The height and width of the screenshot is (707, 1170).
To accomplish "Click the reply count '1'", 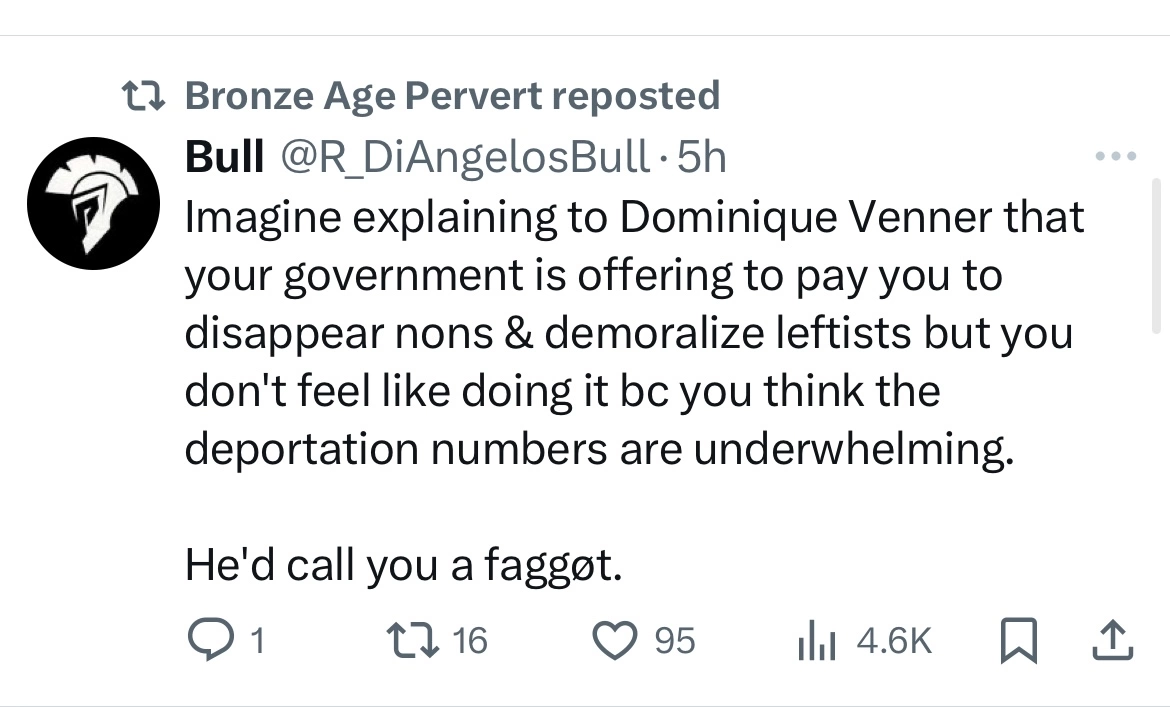I will (257, 641).
